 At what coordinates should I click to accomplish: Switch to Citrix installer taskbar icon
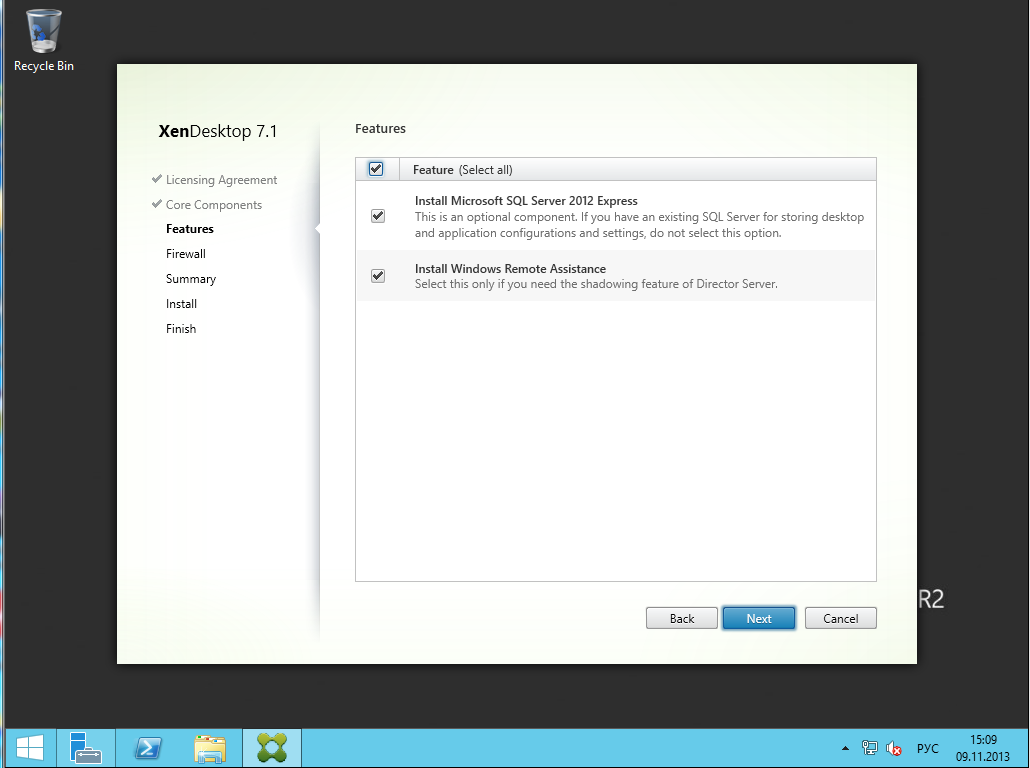[x=272, y=748]
